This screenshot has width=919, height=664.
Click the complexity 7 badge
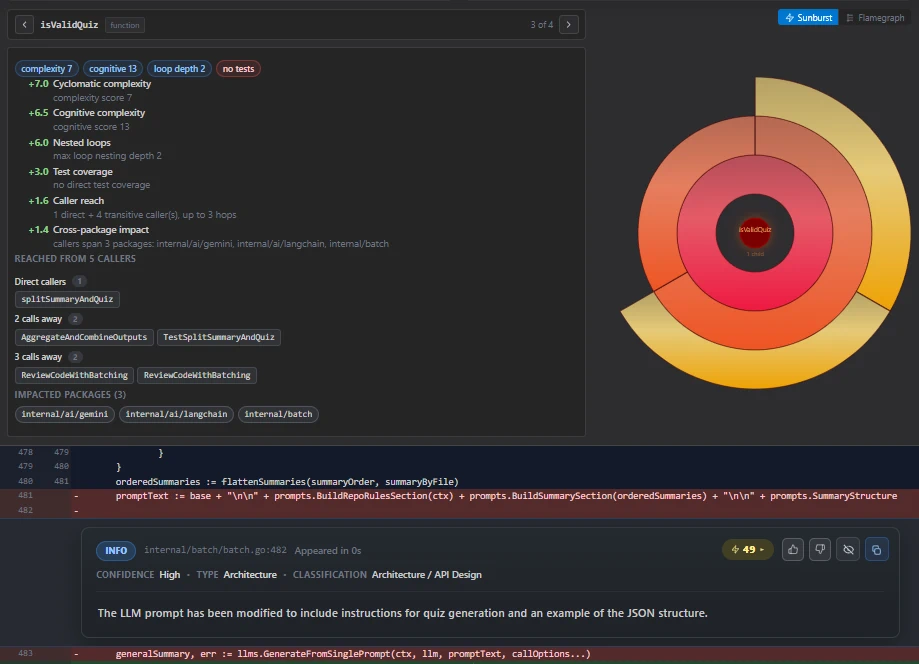[x=46, y=69]
